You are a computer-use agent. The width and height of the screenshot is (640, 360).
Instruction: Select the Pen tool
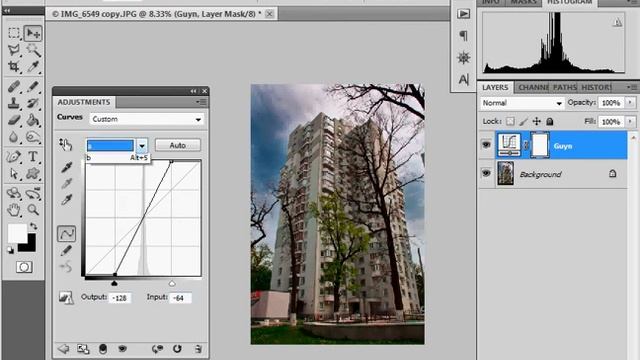[14, 157]
